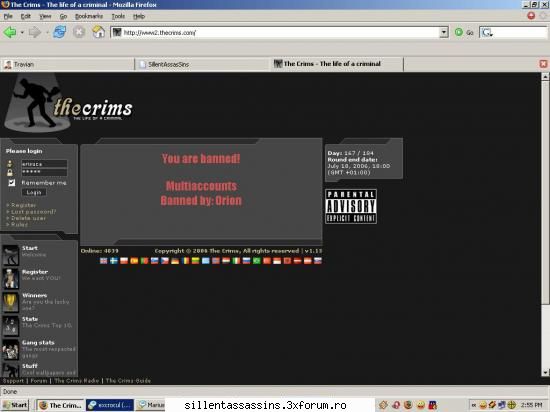Open the Bookmarks menu

tap(89, 16)
